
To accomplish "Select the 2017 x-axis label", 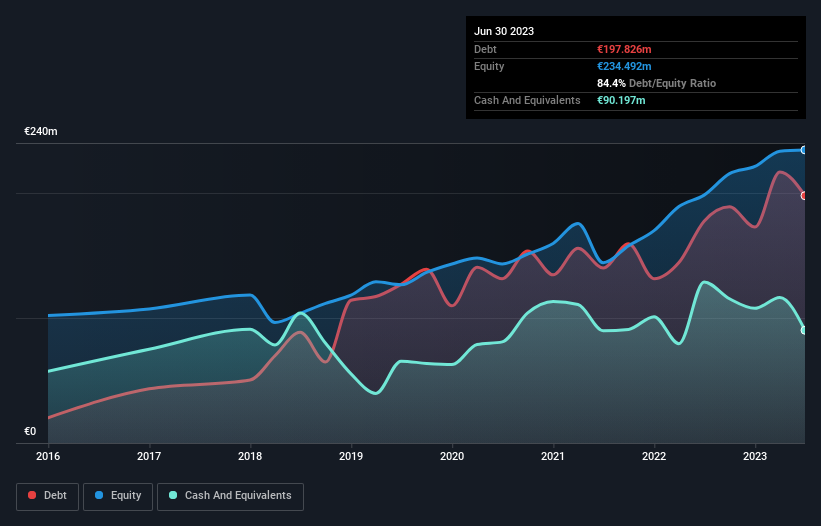I will point(149,456).
